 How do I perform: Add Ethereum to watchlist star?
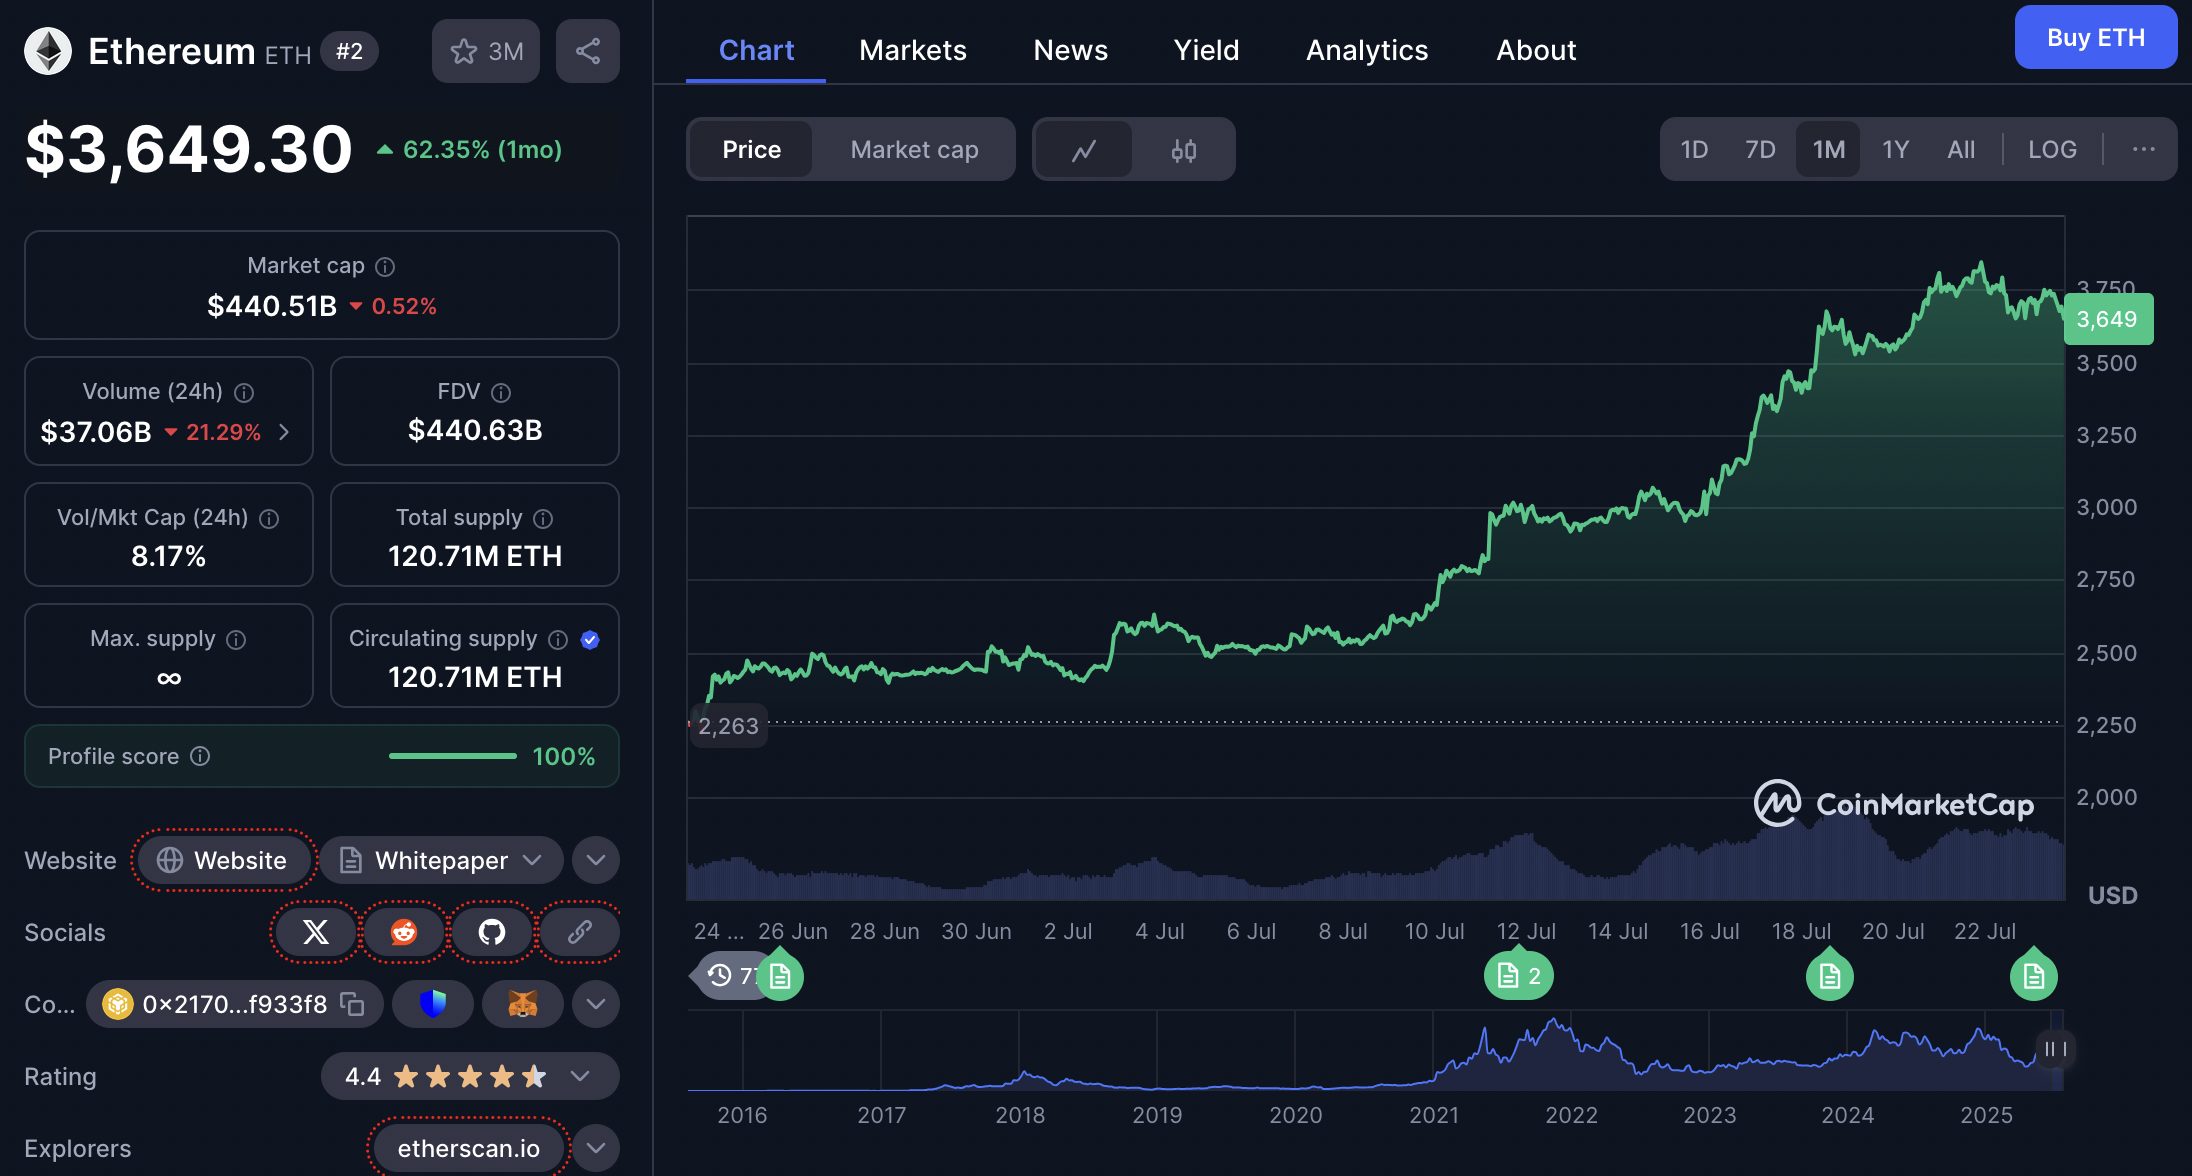486,51
